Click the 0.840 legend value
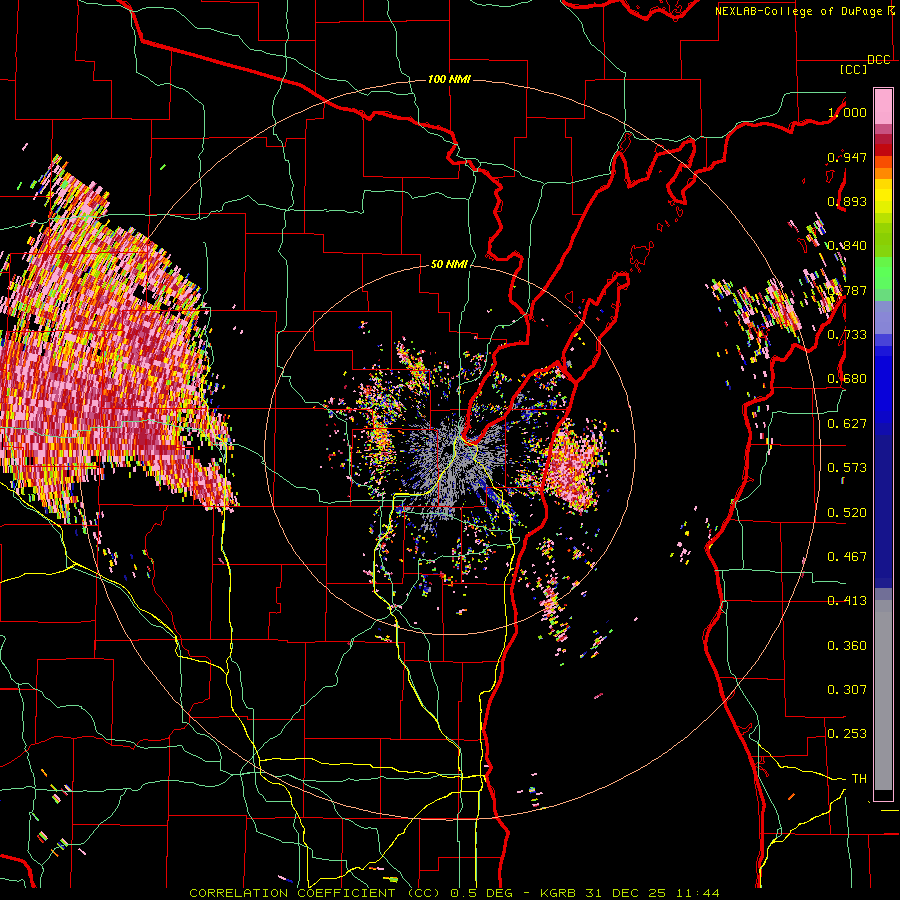 coord(847,246)
